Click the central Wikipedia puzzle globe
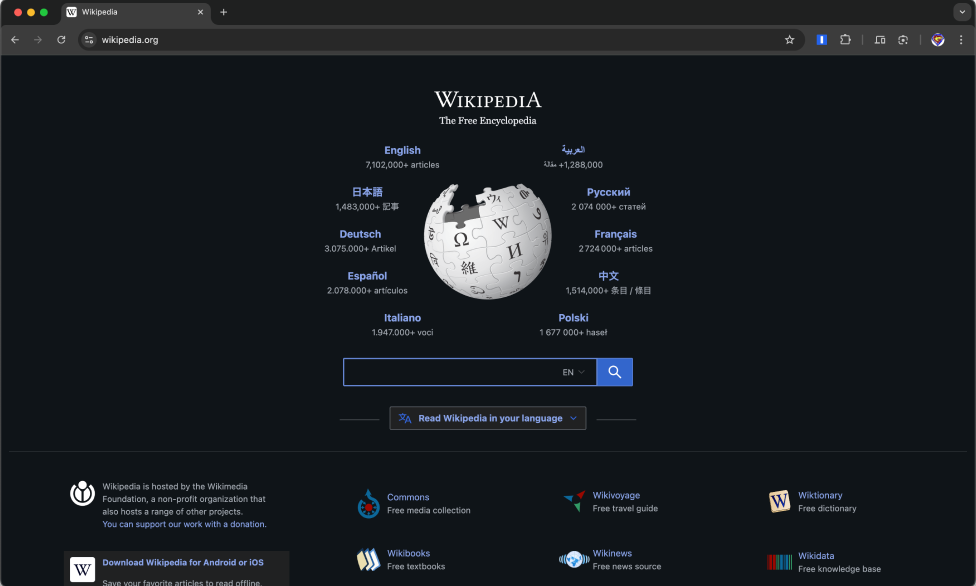This screenshot has width=976, height=586. [x=487, y=239]
